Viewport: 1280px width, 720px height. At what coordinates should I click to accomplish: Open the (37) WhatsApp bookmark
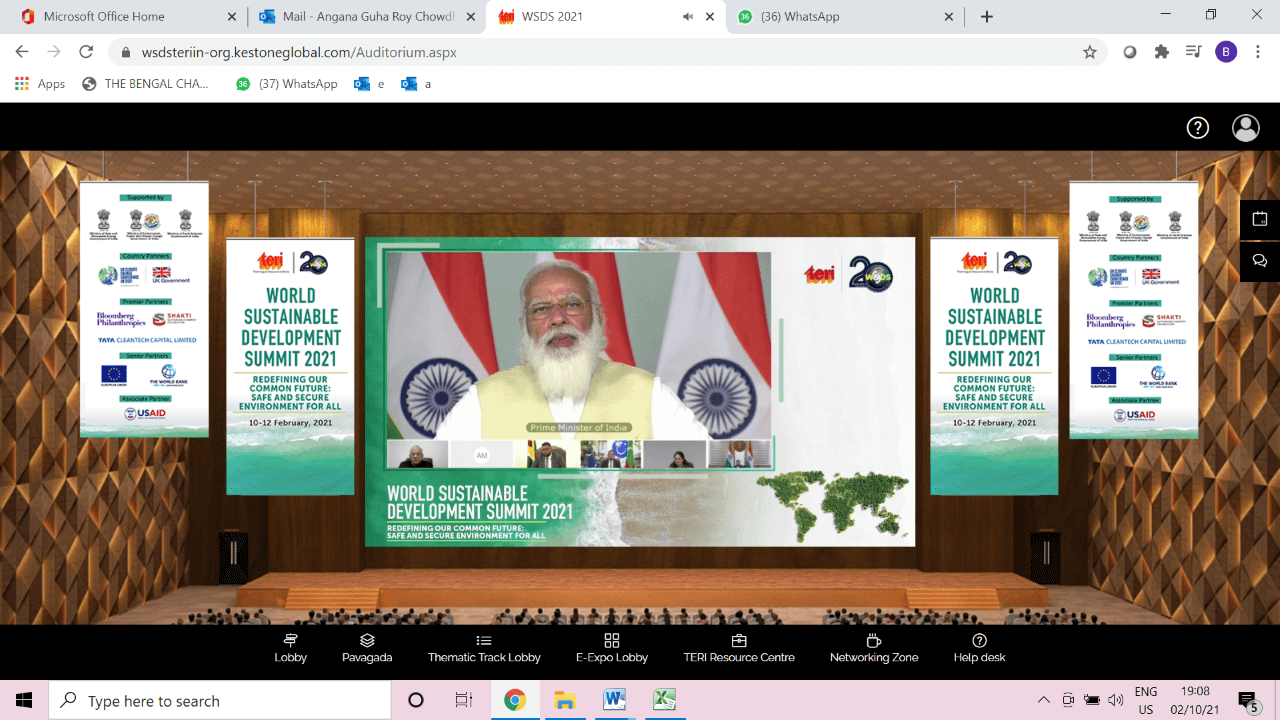287,84
